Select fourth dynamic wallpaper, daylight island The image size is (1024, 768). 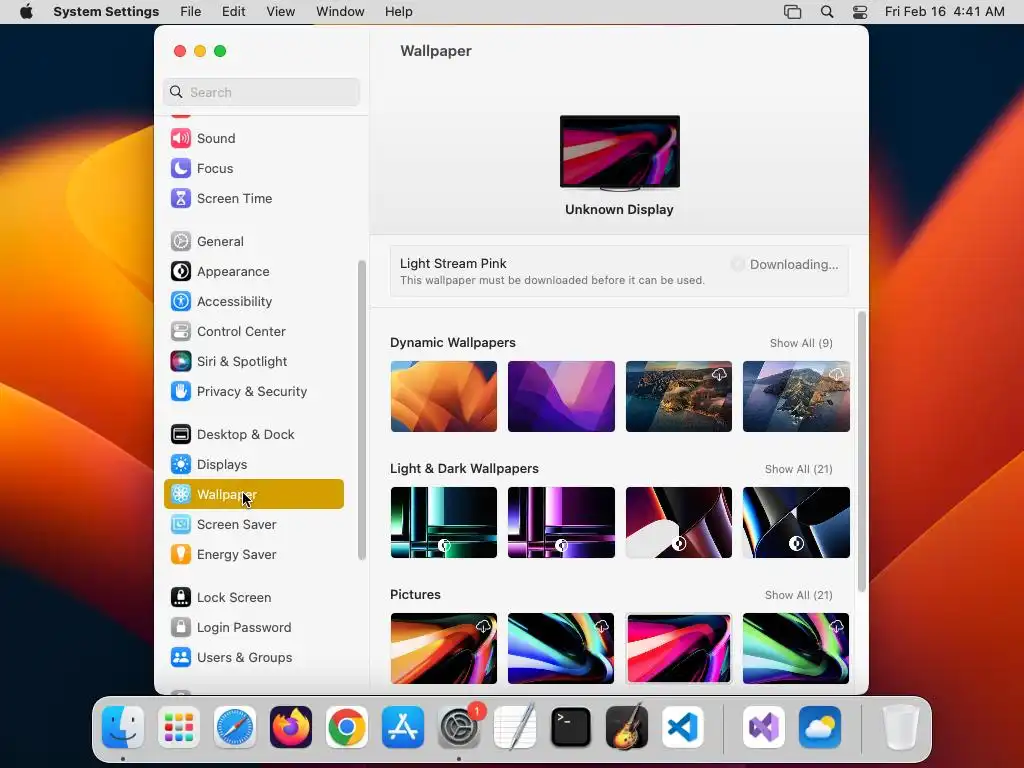[796, 396]
